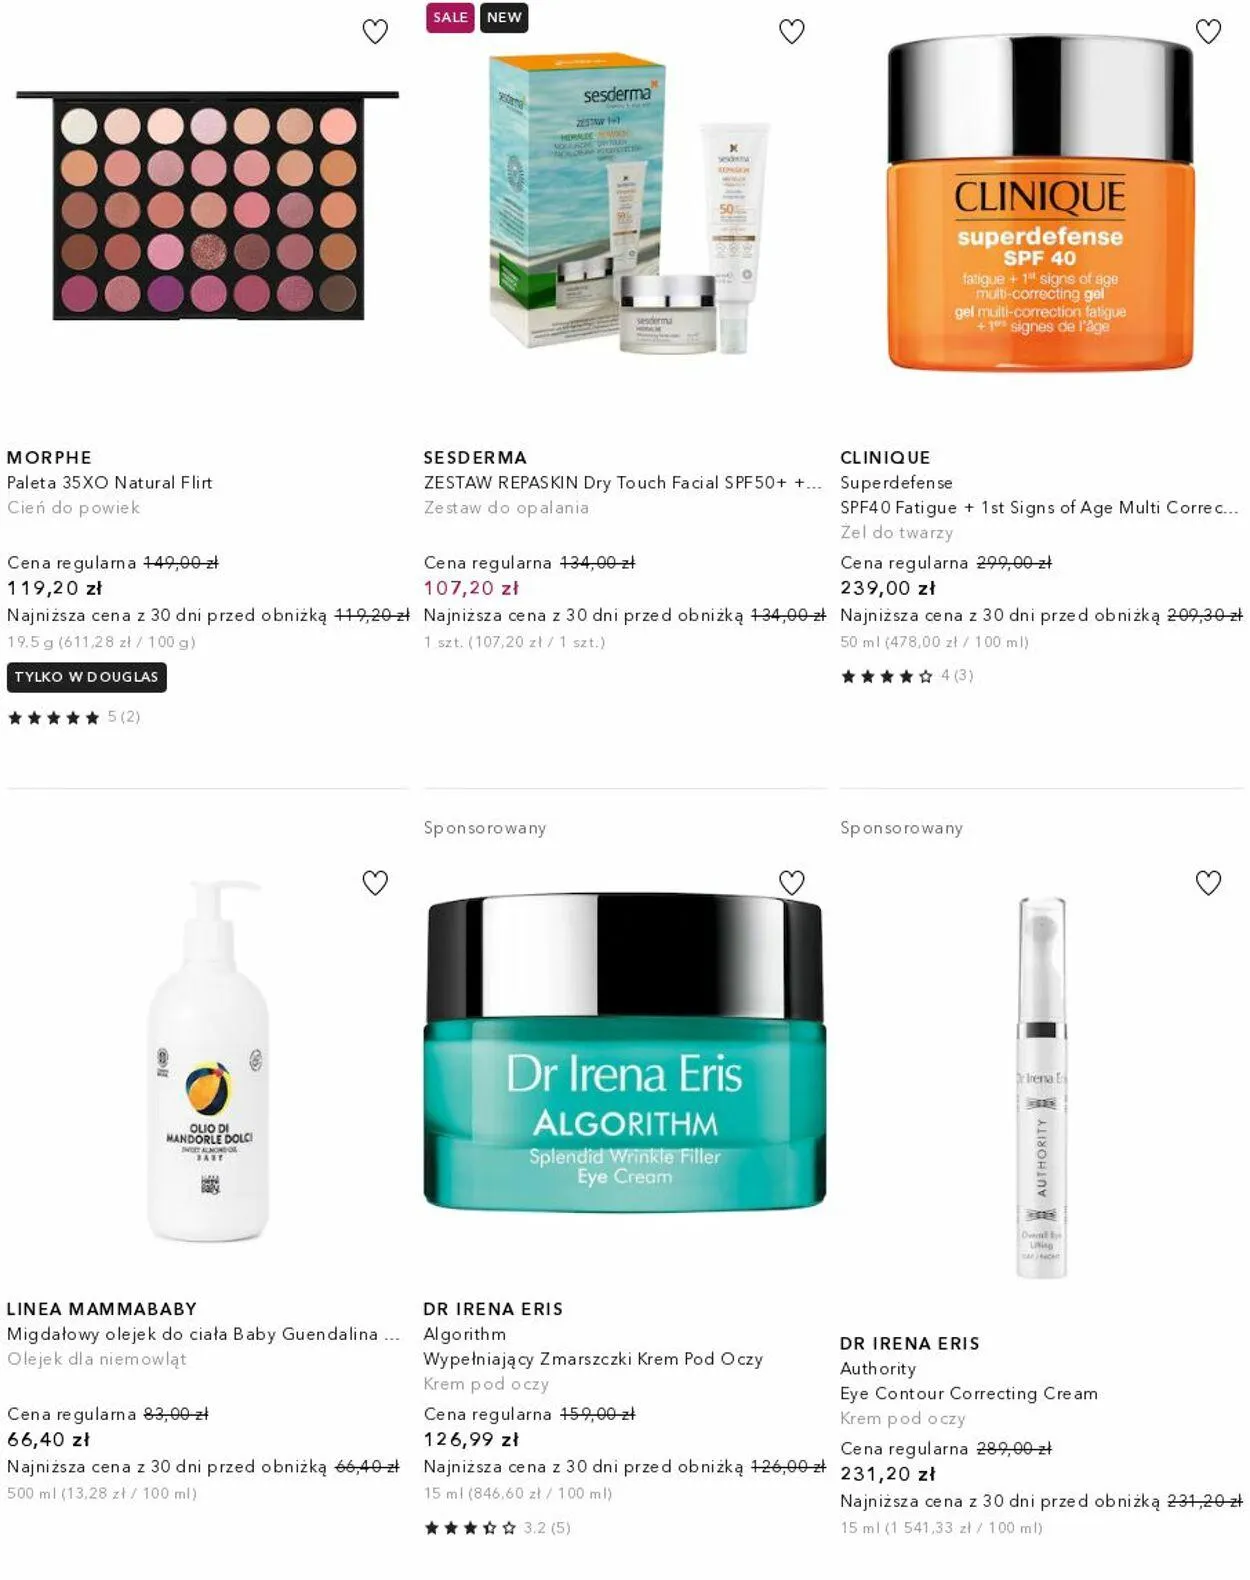This screenshot has height=1580, width=1250.
Task: Open Paleta 35XO Natural Flirt product link
Action: pyautogui.click(x=110, y=483)
